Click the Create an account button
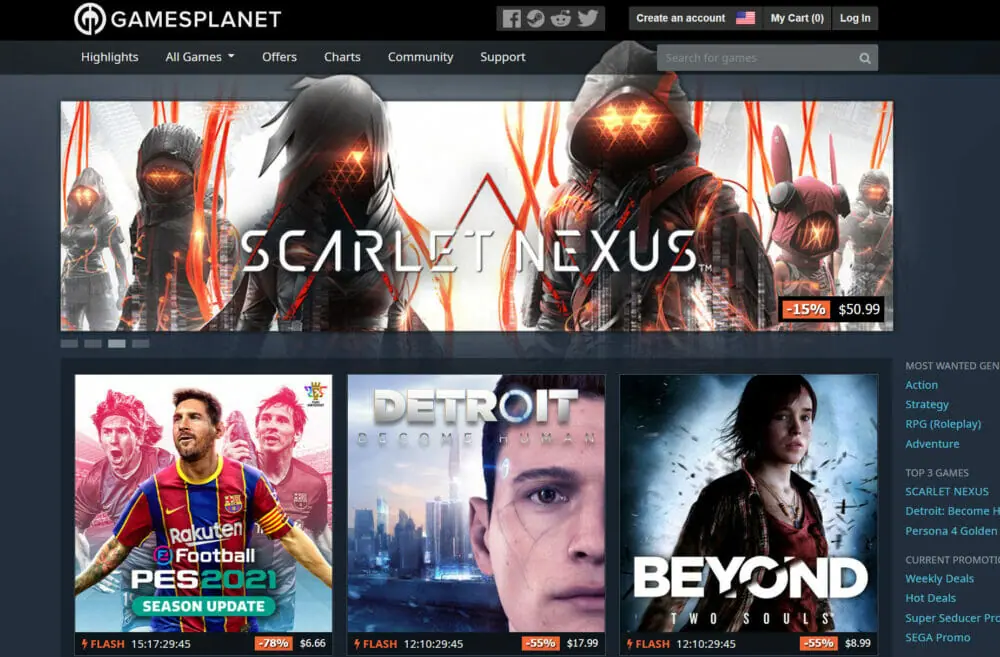This screenshot has width=1000, height=657. click(x=680, y=18)
